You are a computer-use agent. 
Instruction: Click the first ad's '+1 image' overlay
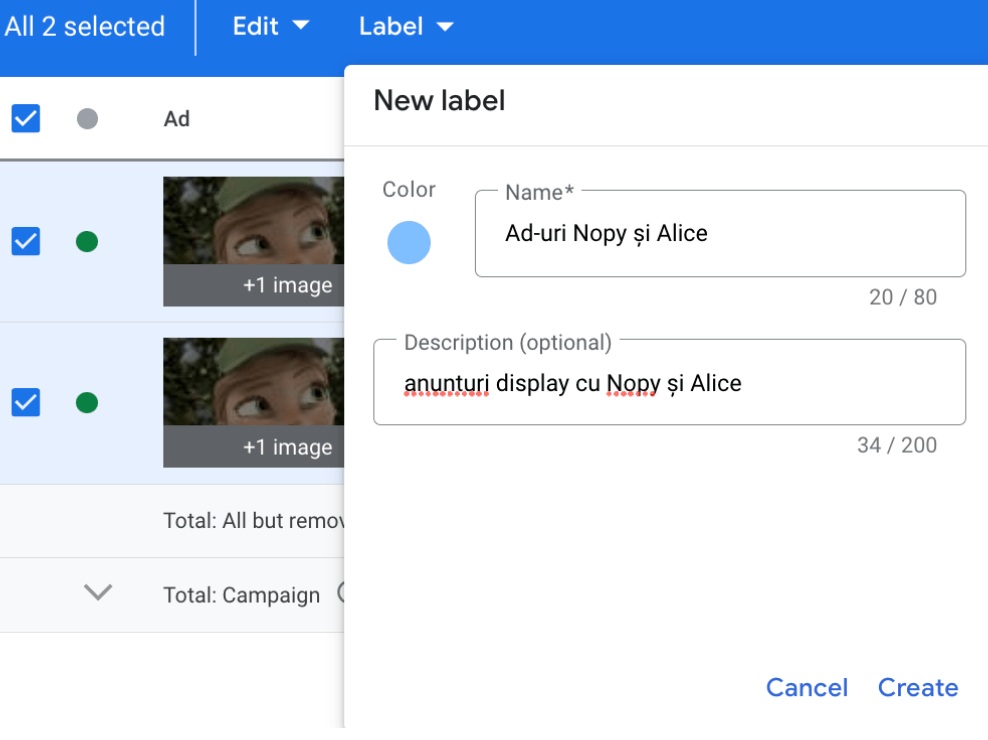[x=287, y=286]
